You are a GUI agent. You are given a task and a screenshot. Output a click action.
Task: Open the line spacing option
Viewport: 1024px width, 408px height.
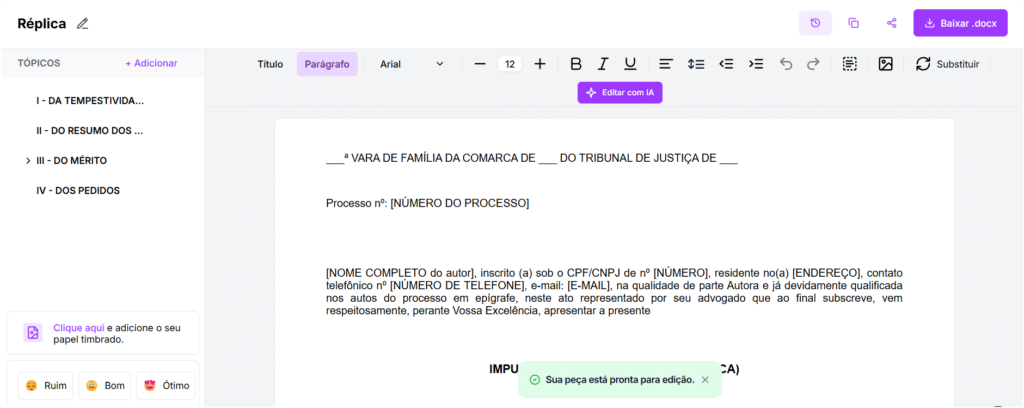696,64
